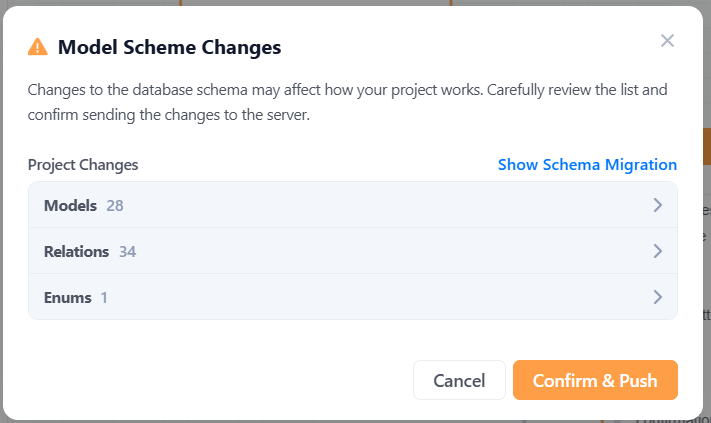Click the Models count badge 28
This screenshot has width=711, height=423.
click(115, 206)
